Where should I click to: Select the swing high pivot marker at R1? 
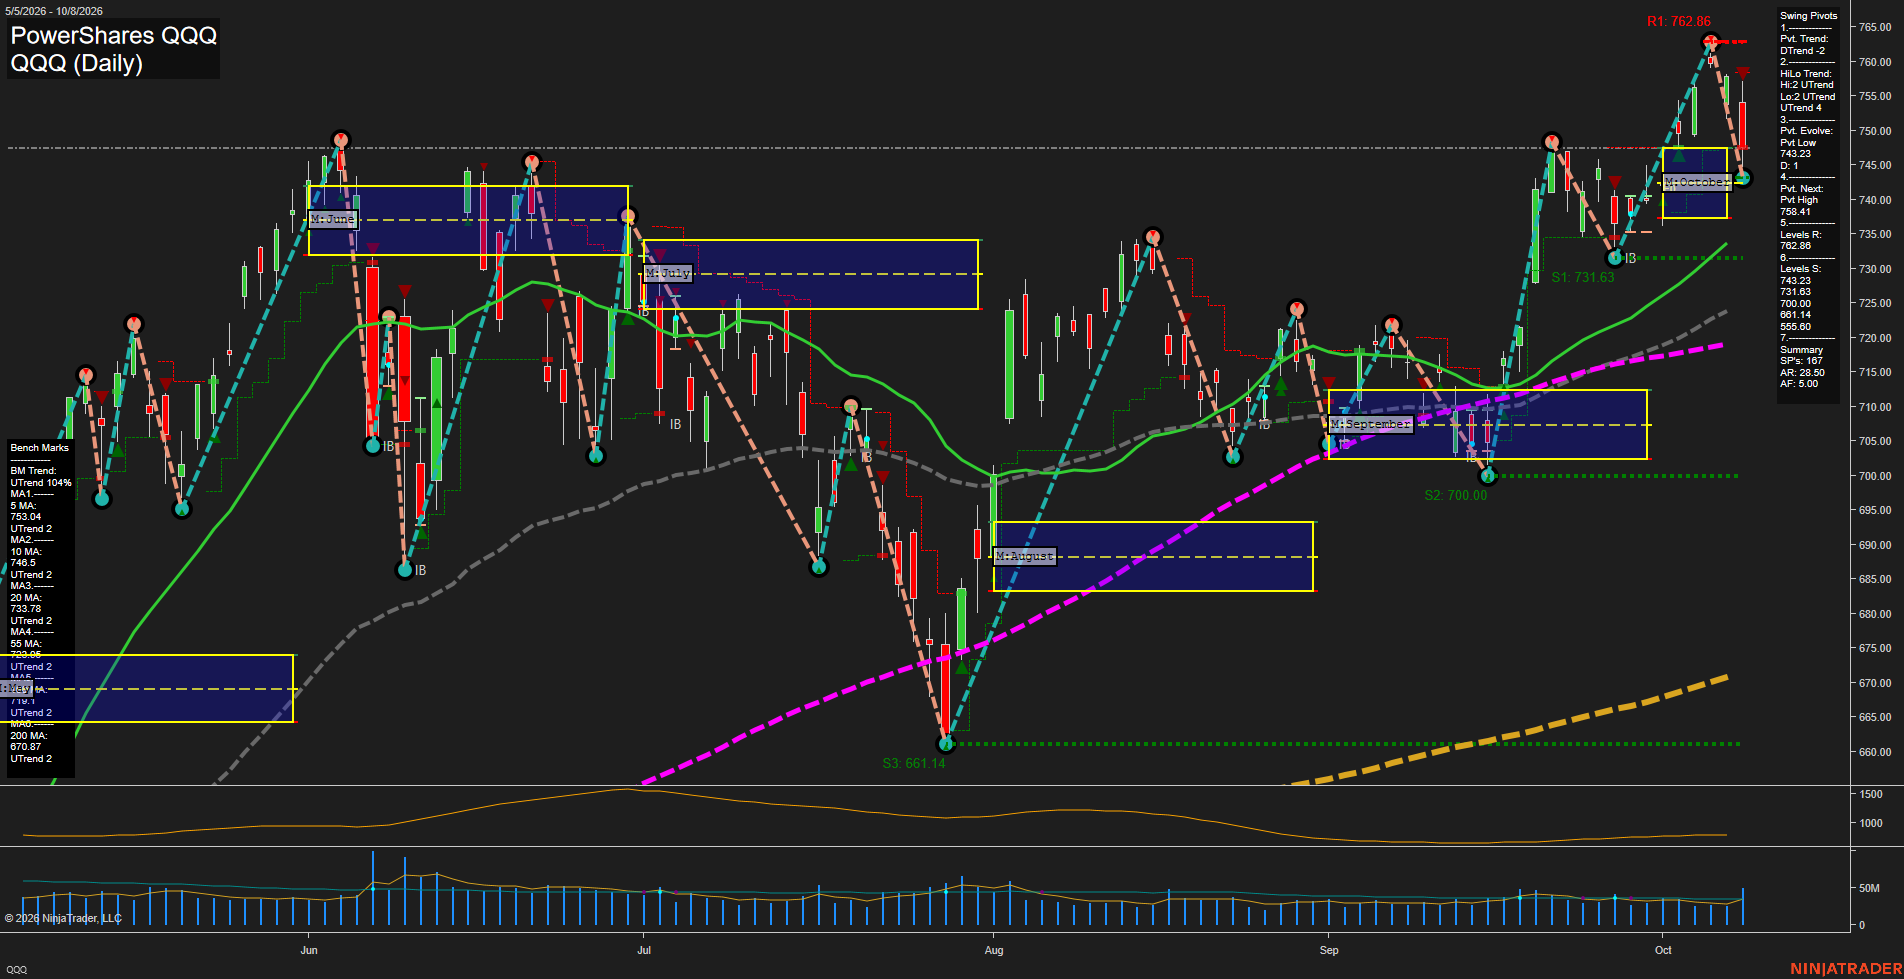[1711, 42]
